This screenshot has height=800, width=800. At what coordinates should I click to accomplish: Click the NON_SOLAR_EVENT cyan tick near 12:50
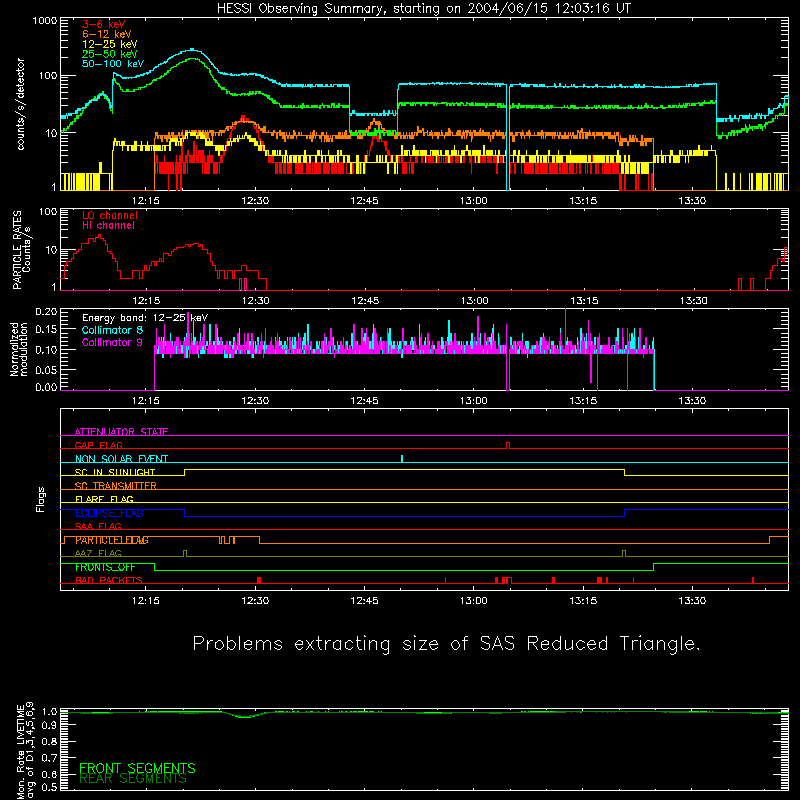(x=402, y=459)
